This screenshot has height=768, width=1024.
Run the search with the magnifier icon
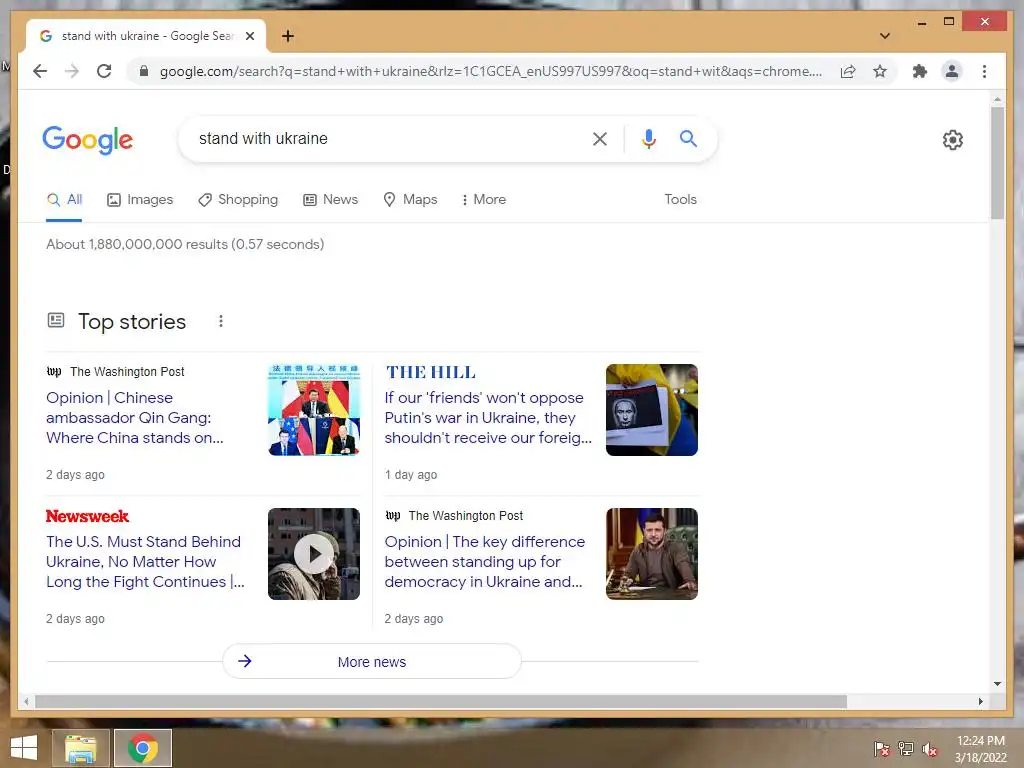pyautogui.click(x=688, y=138)
